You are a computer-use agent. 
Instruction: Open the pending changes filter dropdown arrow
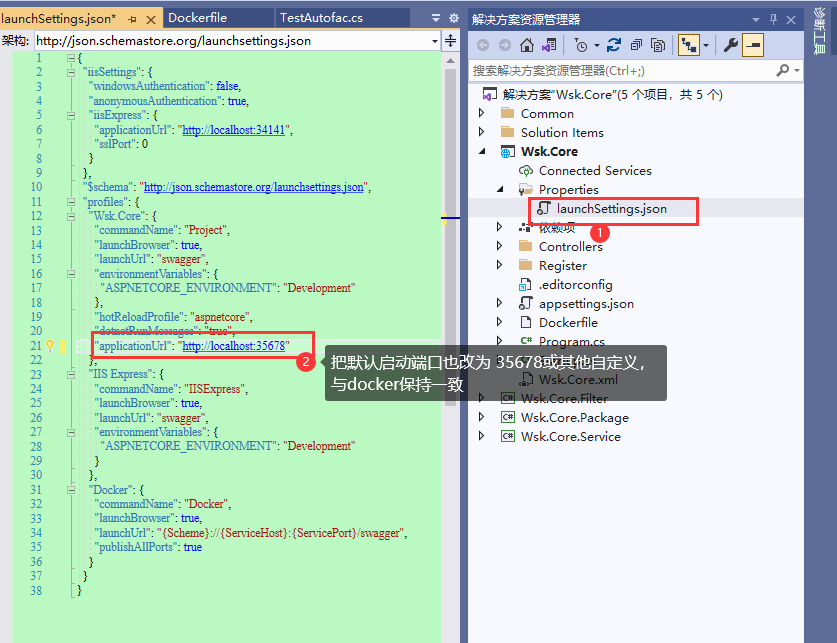(597, 45)
